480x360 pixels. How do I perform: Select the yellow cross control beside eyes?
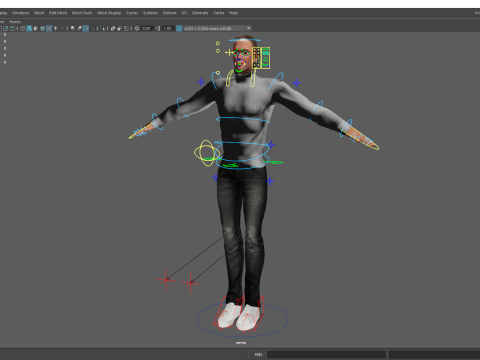(x=229, y=52)
